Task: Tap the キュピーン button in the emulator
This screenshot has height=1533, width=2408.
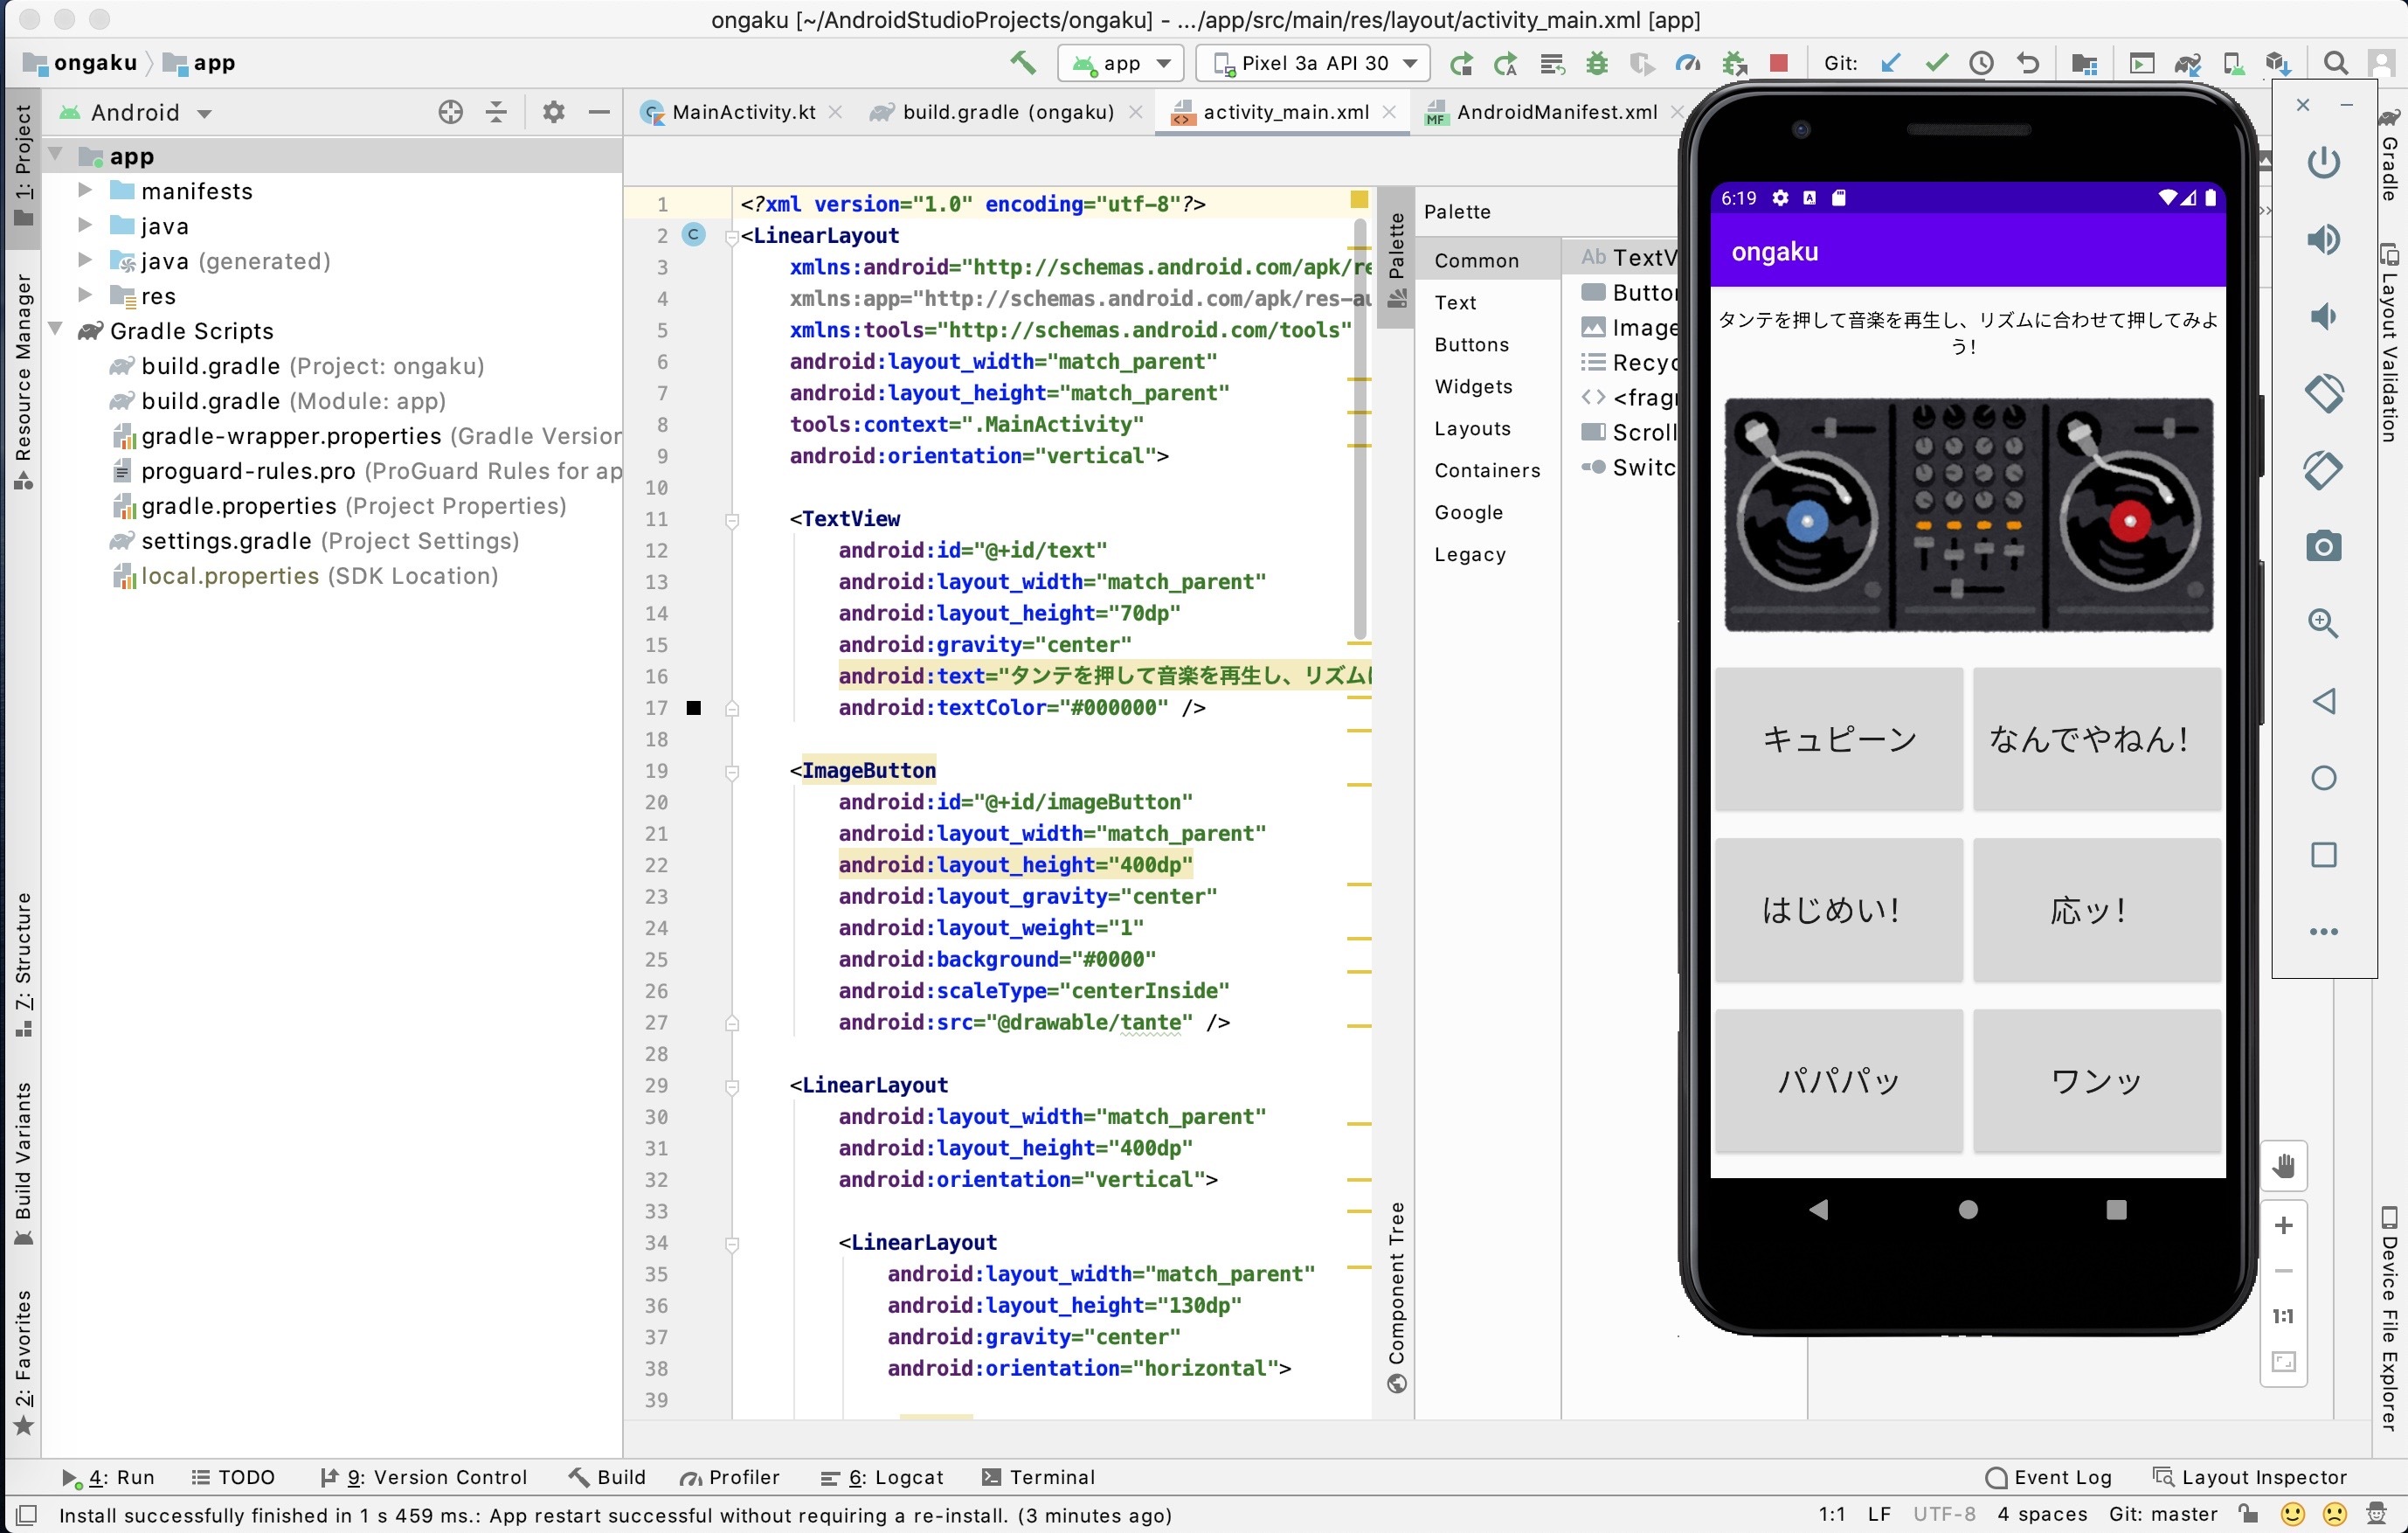Action: coord(1837,739)
